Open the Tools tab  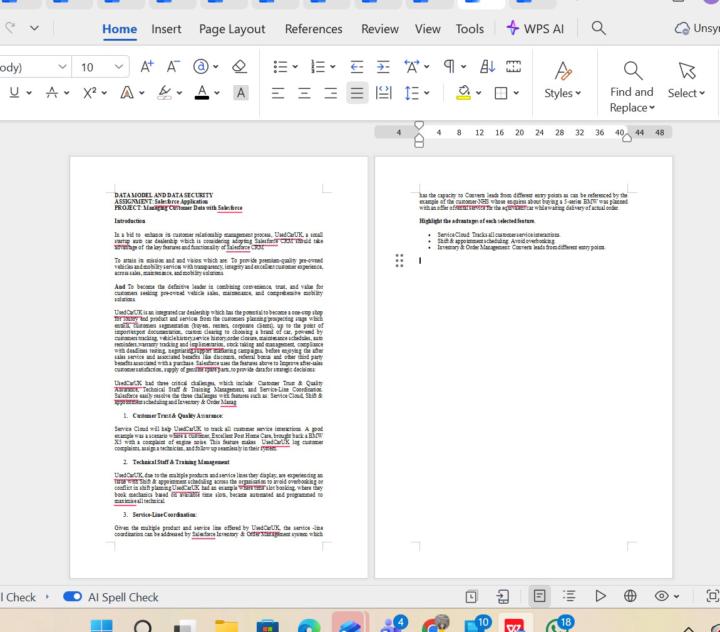tap(470, 29)
